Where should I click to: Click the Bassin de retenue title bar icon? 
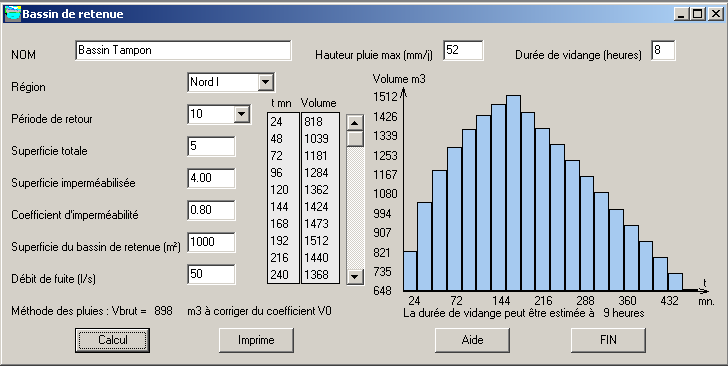click(13, 13)
